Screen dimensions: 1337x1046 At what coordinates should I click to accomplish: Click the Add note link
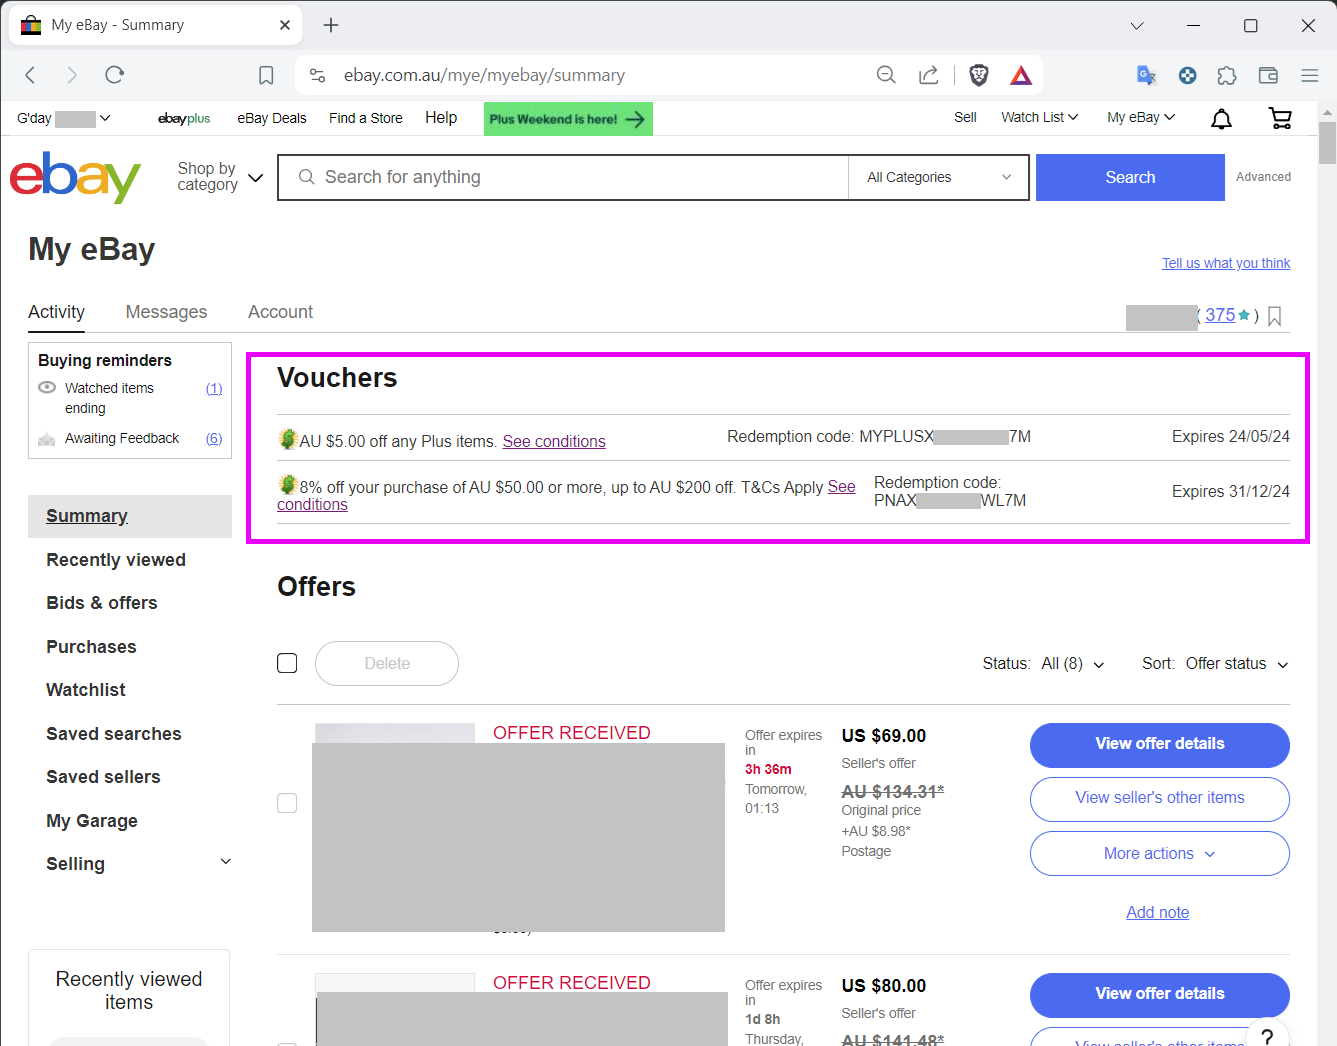pyautogui.click(x=1157, y=912)
